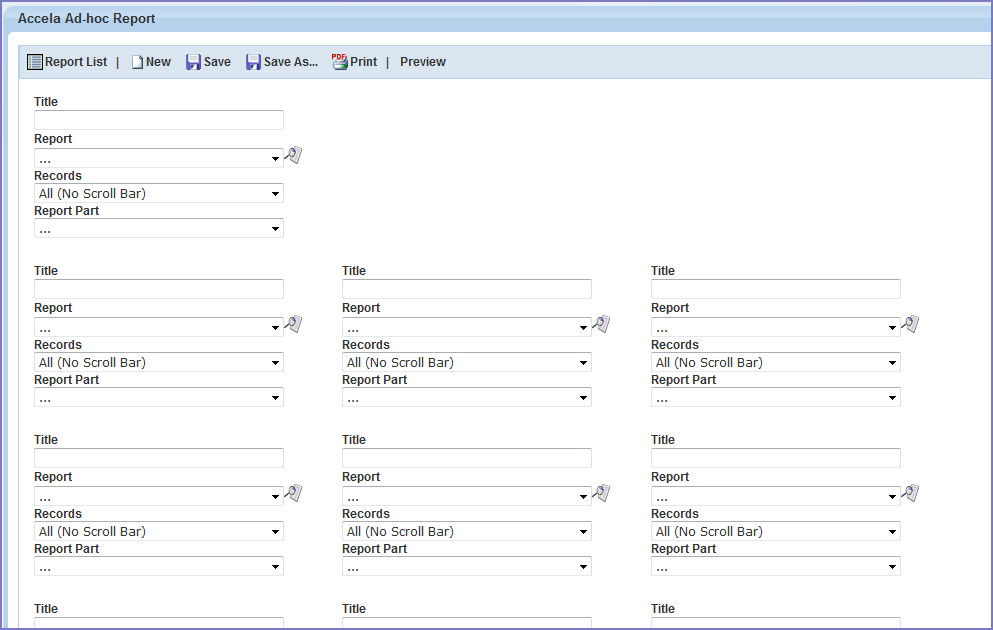Focus Title field in second row, right column
The width and height of the screenshot is (993, 630).
(x=775, y=289)
